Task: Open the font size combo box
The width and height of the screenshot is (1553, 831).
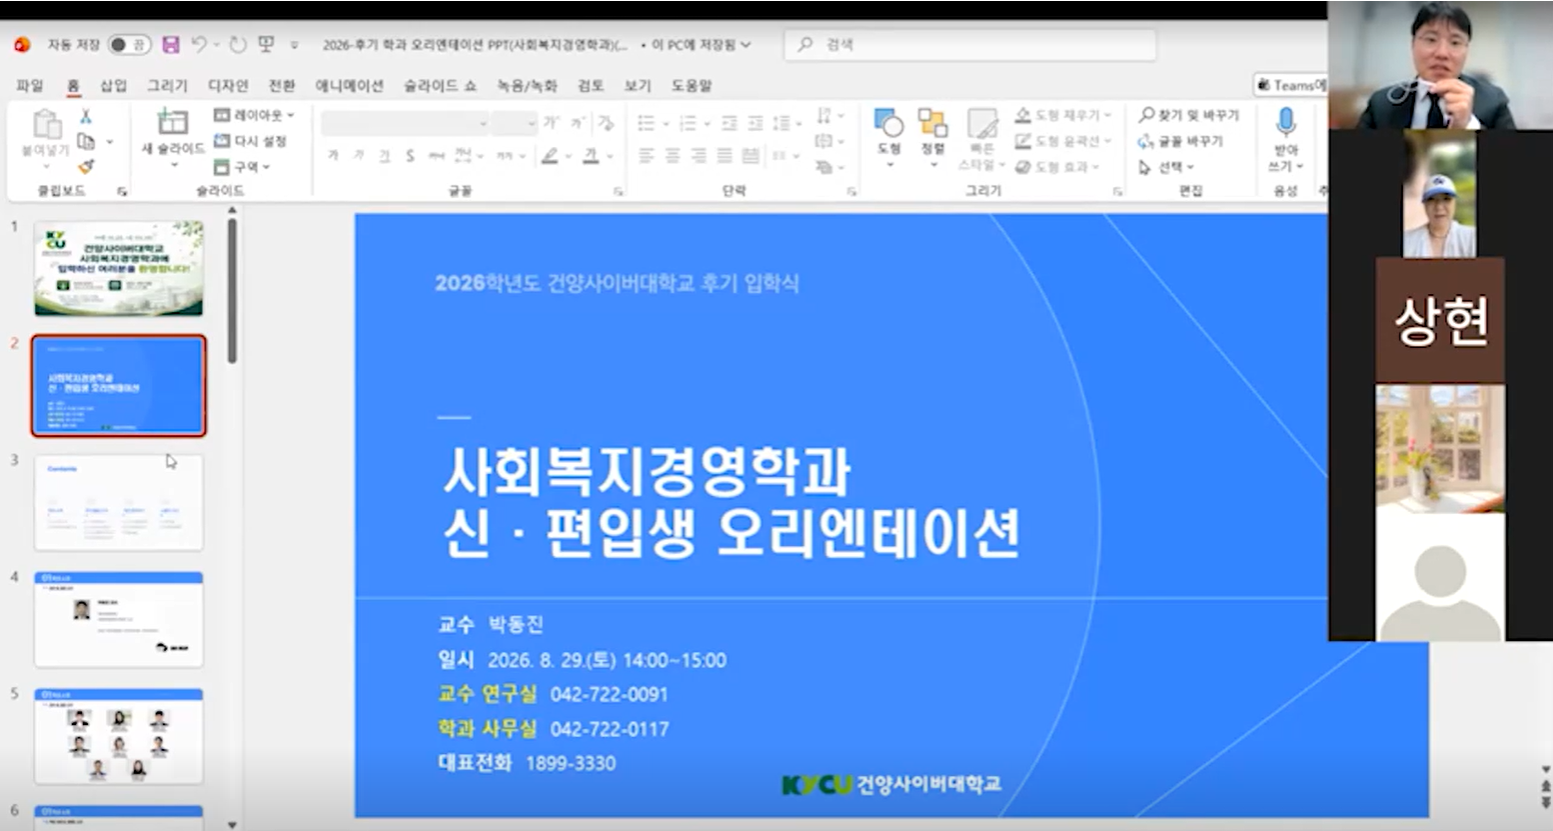Action: [x=514, y=123]
